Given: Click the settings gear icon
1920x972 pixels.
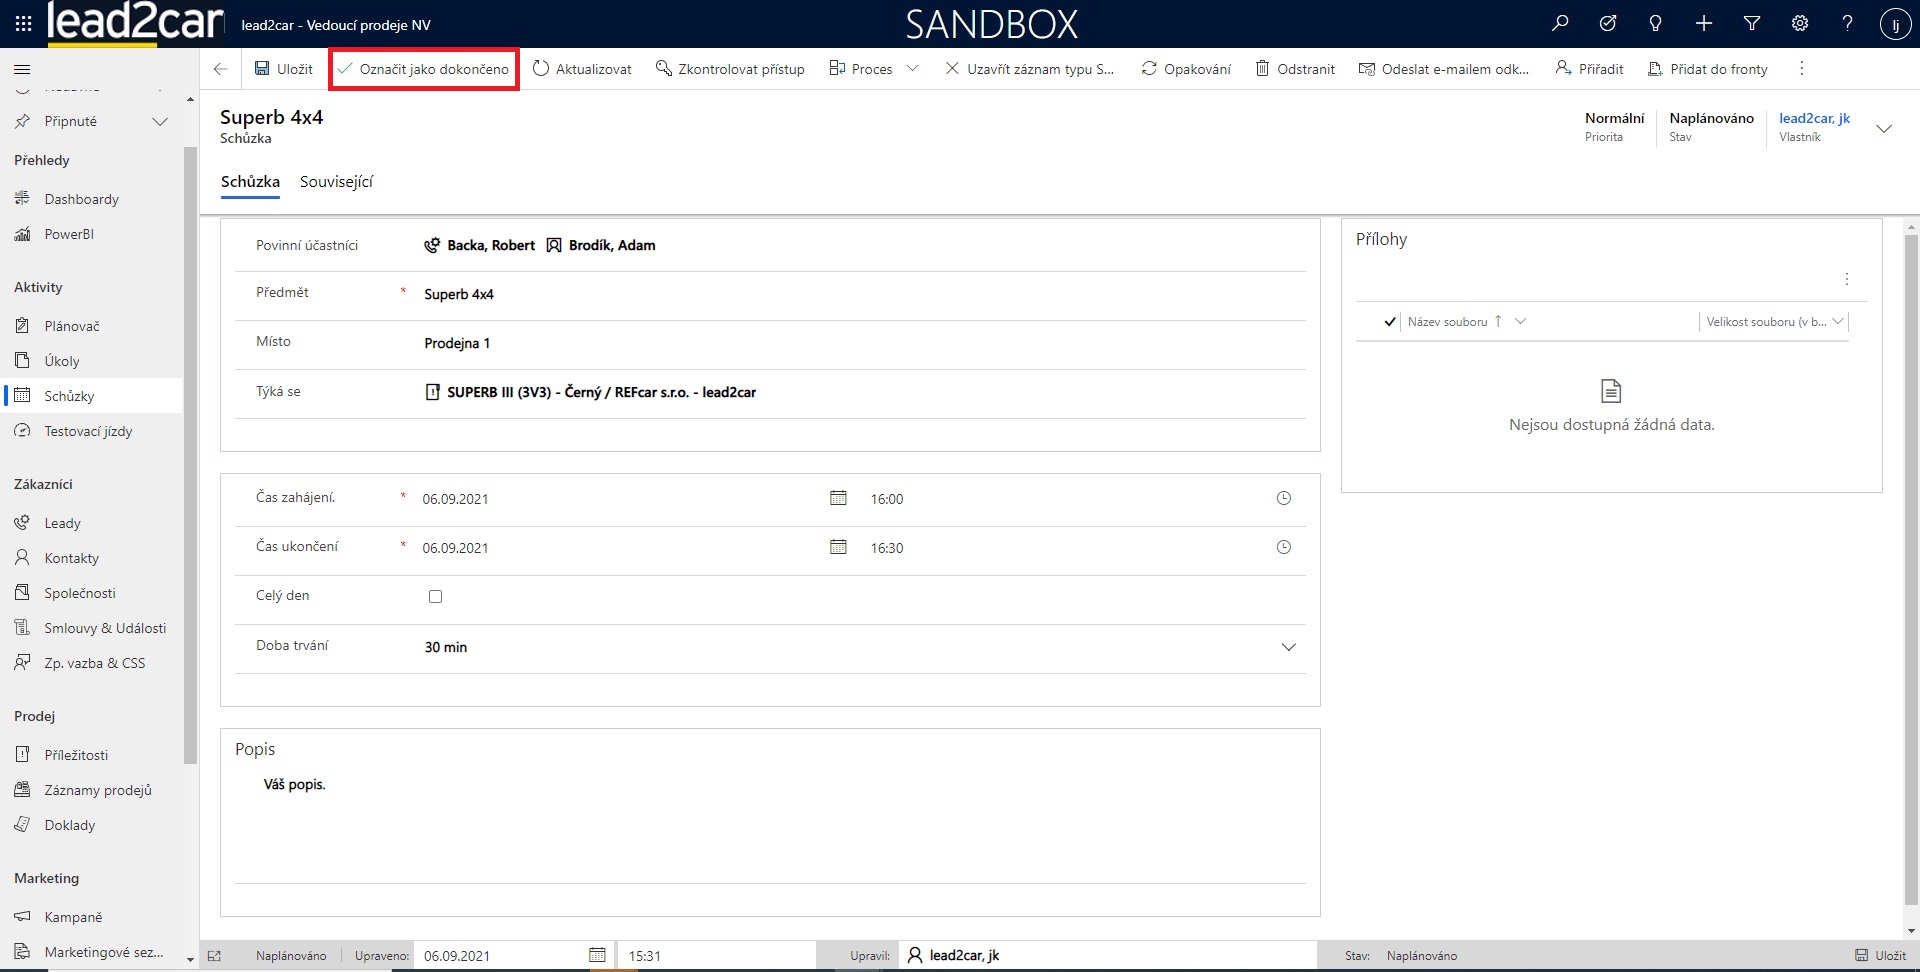Looking at the screenshot, I should 1800,24.
